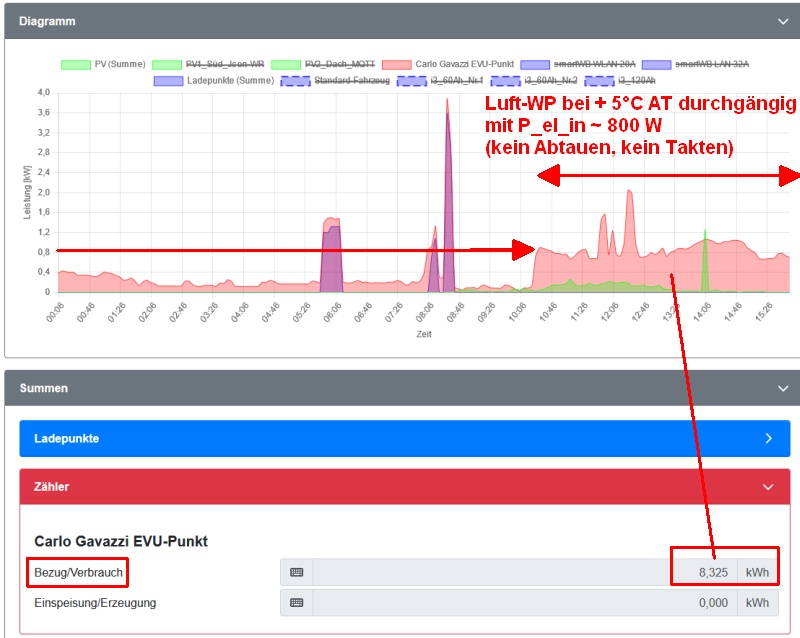Image resolution: width=800 pixels, height=638 pixels.
Task: Open the Ladepunkte blue bar
Action: pyautogui.click(x=405, y=438)
